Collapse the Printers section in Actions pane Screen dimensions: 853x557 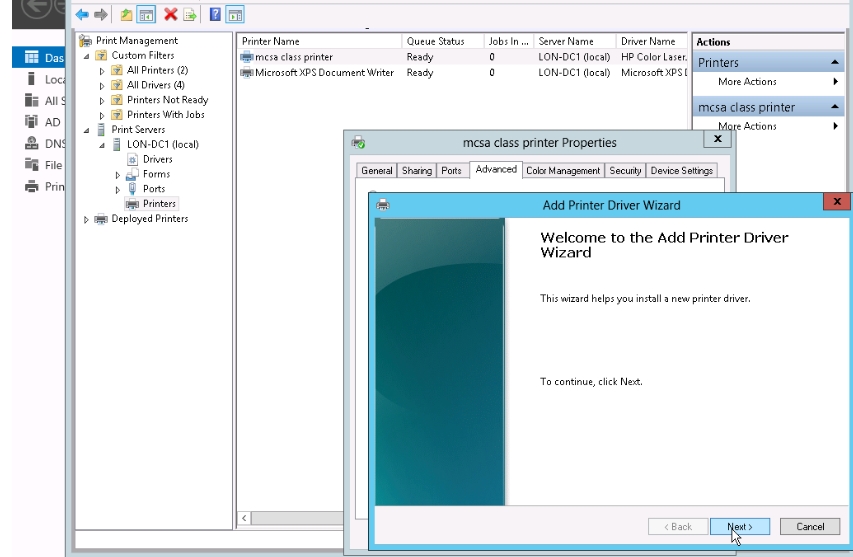point(835,63)
